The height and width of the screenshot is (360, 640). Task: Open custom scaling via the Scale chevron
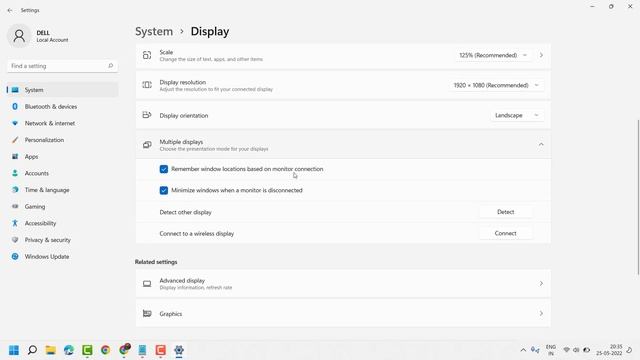tap(541, 55)
